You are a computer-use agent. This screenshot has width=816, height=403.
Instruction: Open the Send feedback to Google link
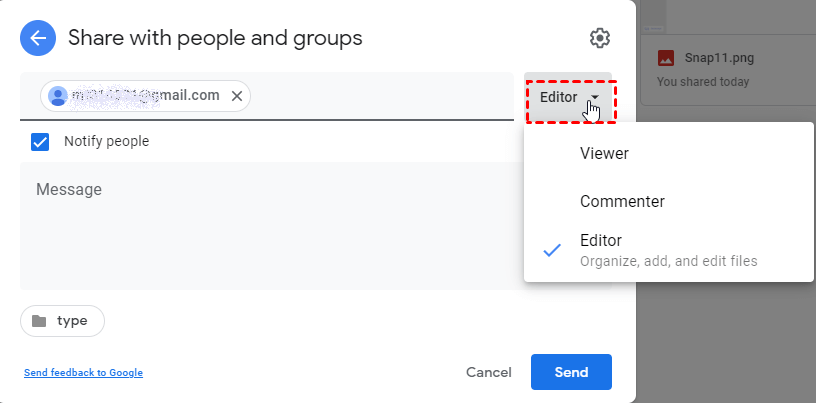click(83, 373)
